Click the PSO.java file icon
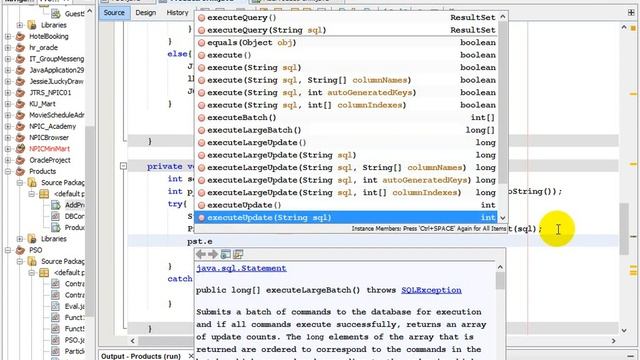 (56, 340)
